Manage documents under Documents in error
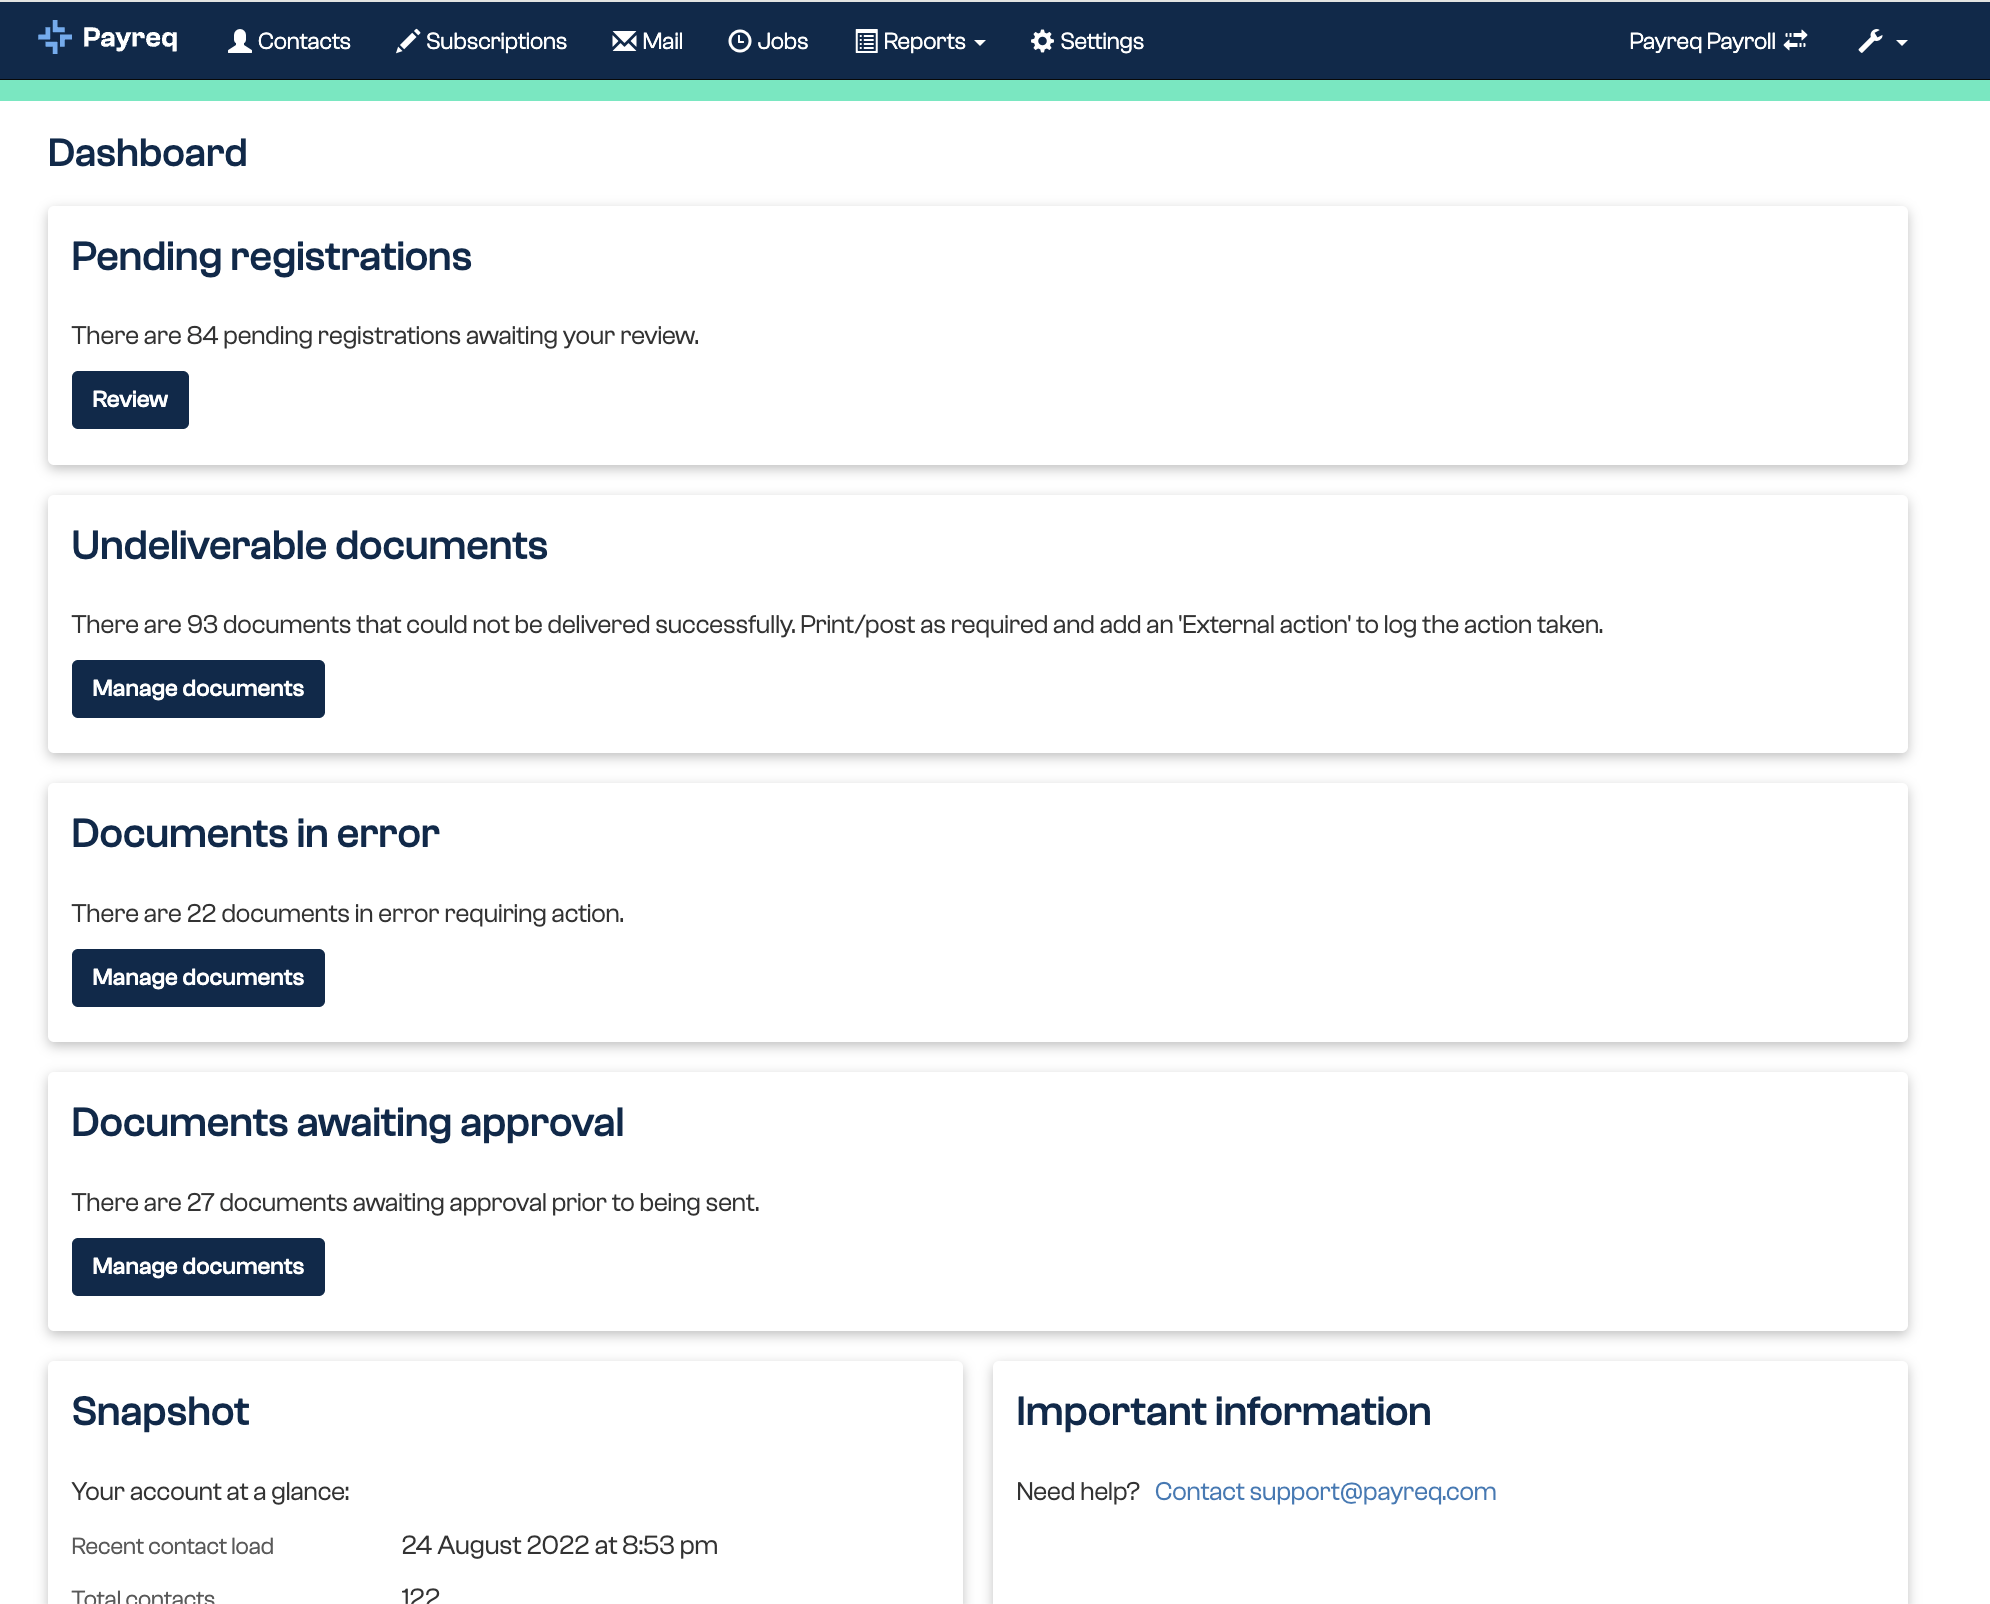The width and height of the screenshot is (1990, 1604). (x=198, y=977)
